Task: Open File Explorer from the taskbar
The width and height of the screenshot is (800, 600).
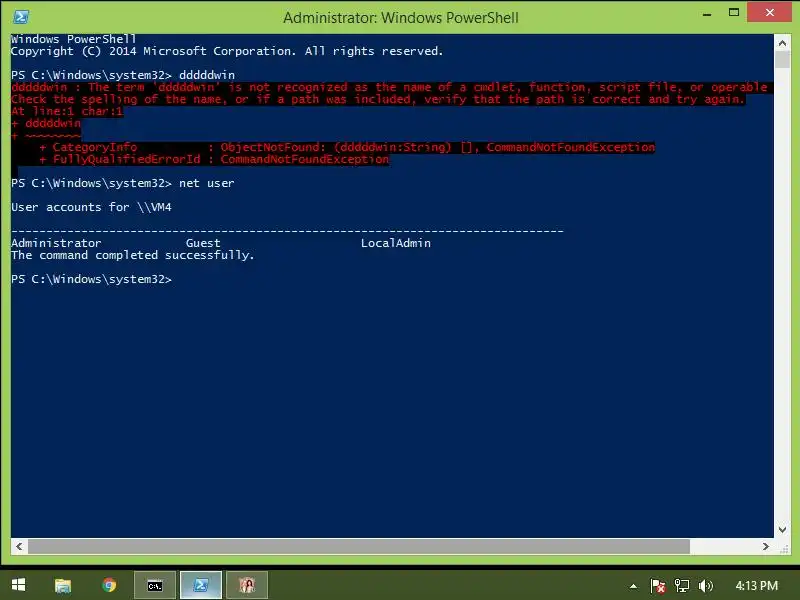Action: pyautogui.click(x=63, y=585)
